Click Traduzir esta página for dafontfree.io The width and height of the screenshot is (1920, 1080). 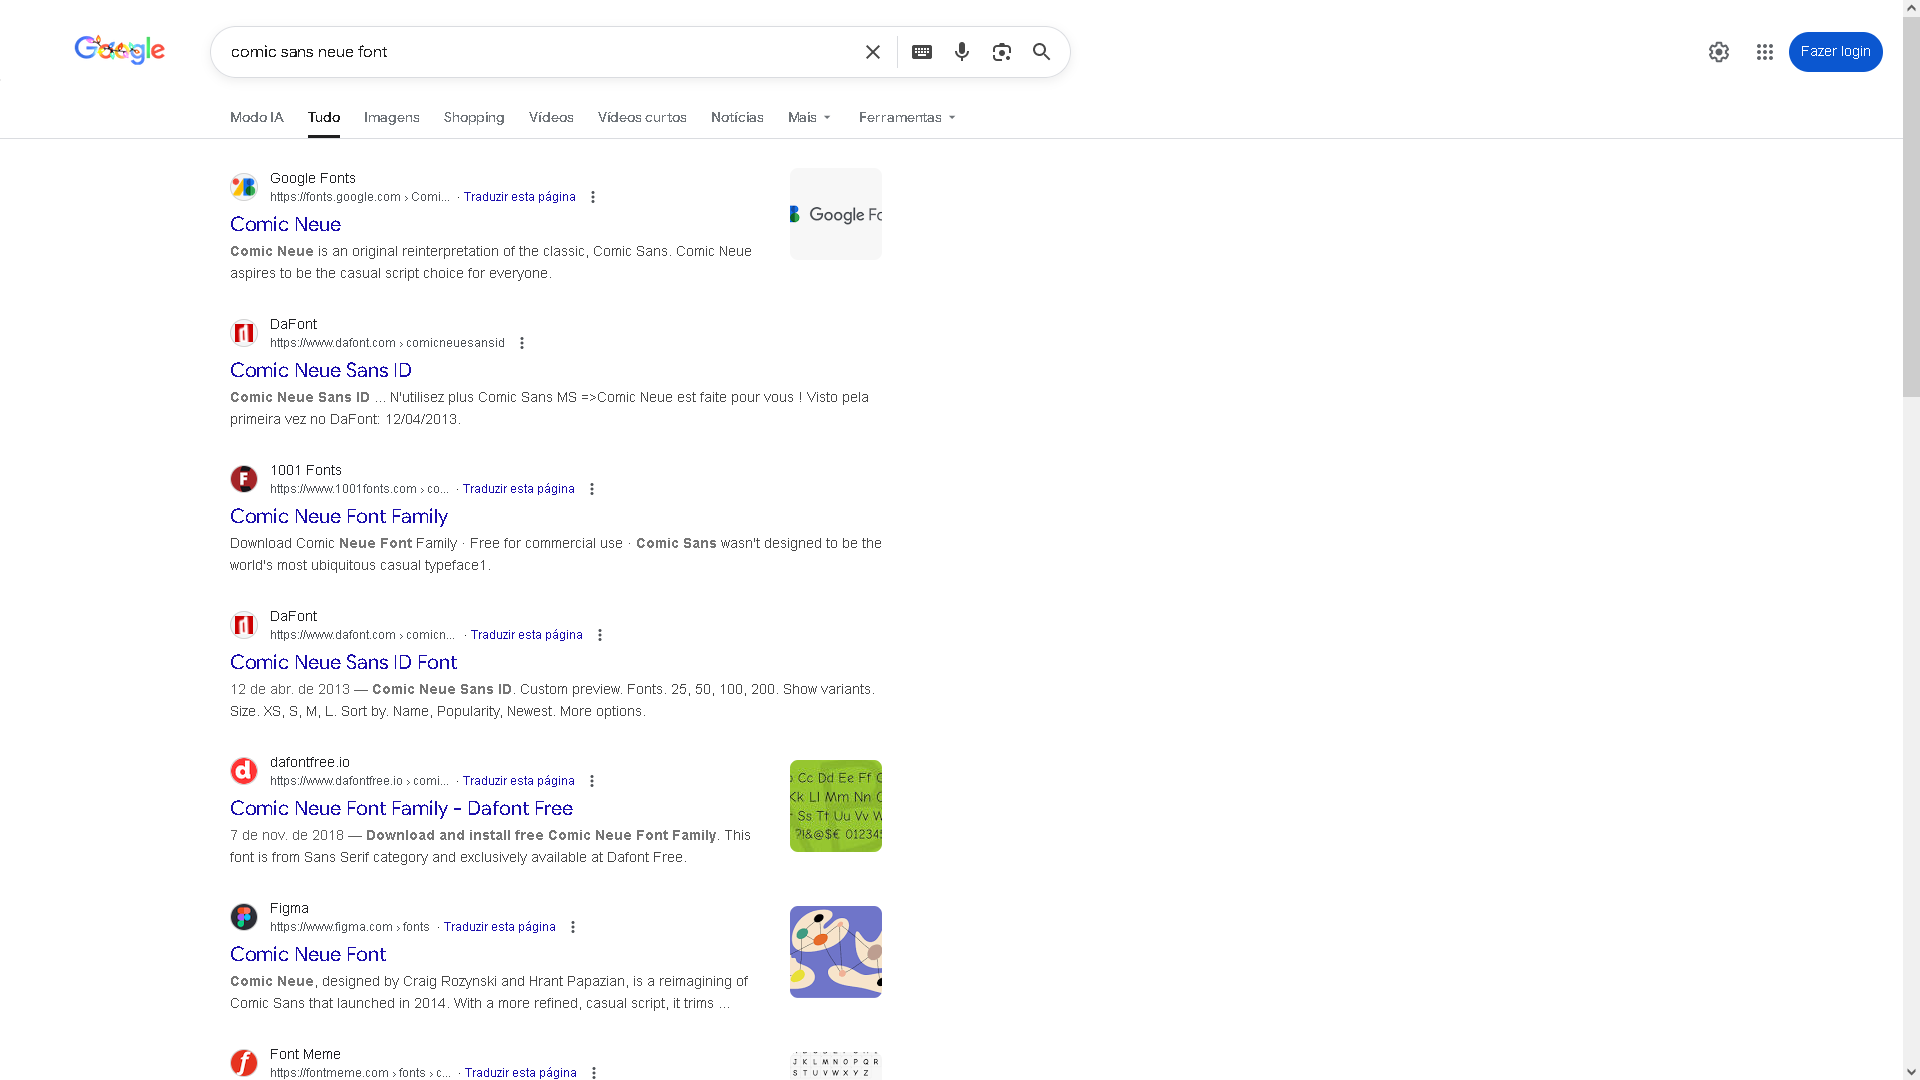pos(518,781)
